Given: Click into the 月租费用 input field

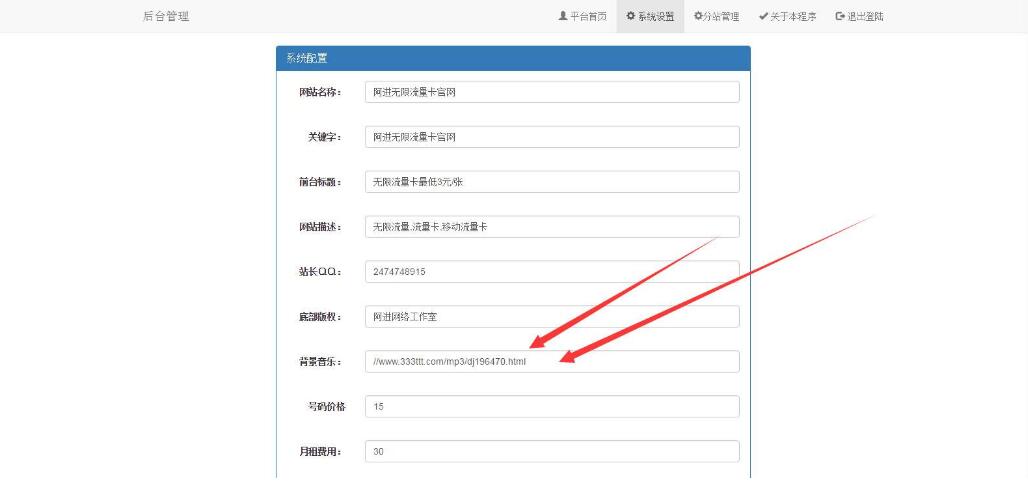Looking at the screenshot, I should 552,451.
